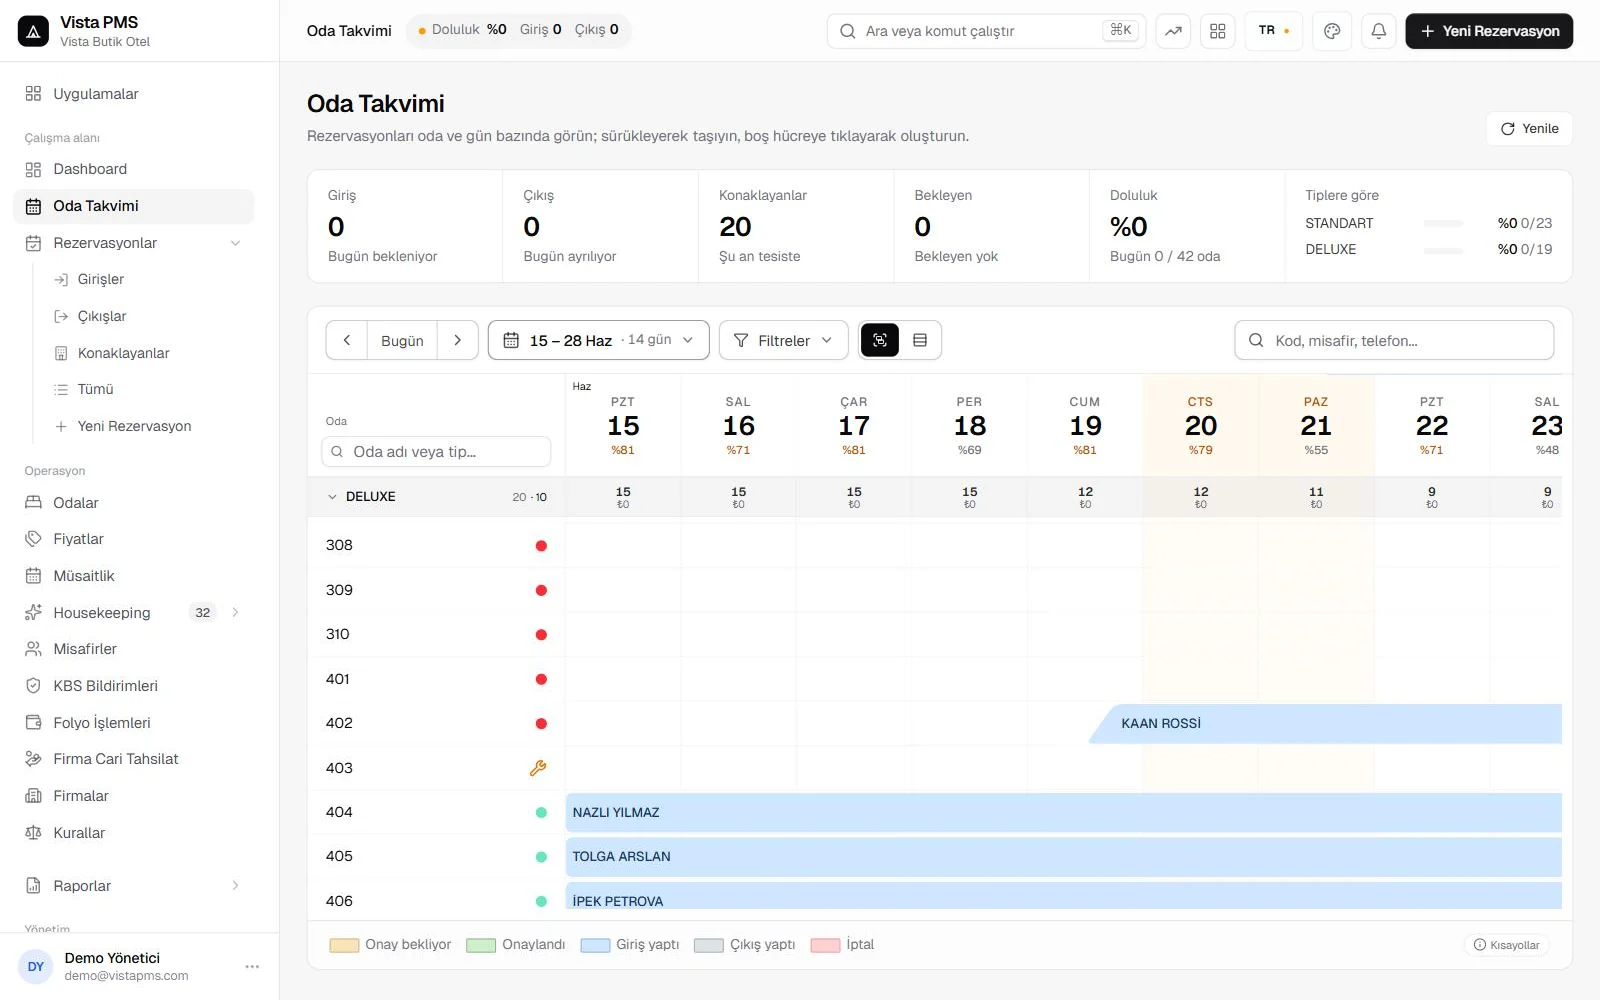Click the Vista PMS logo icon
Image resolution: width=1600 pixels, height=1000 pixels.
point(33,31)
